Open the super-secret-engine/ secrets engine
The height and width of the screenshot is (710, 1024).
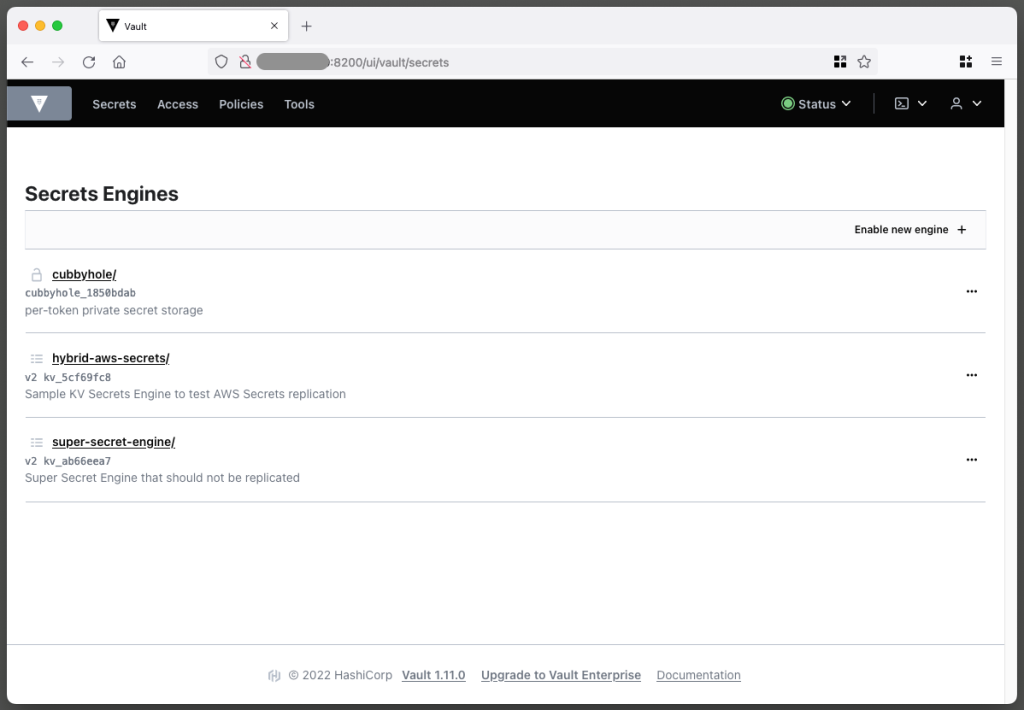coord(113,441)
